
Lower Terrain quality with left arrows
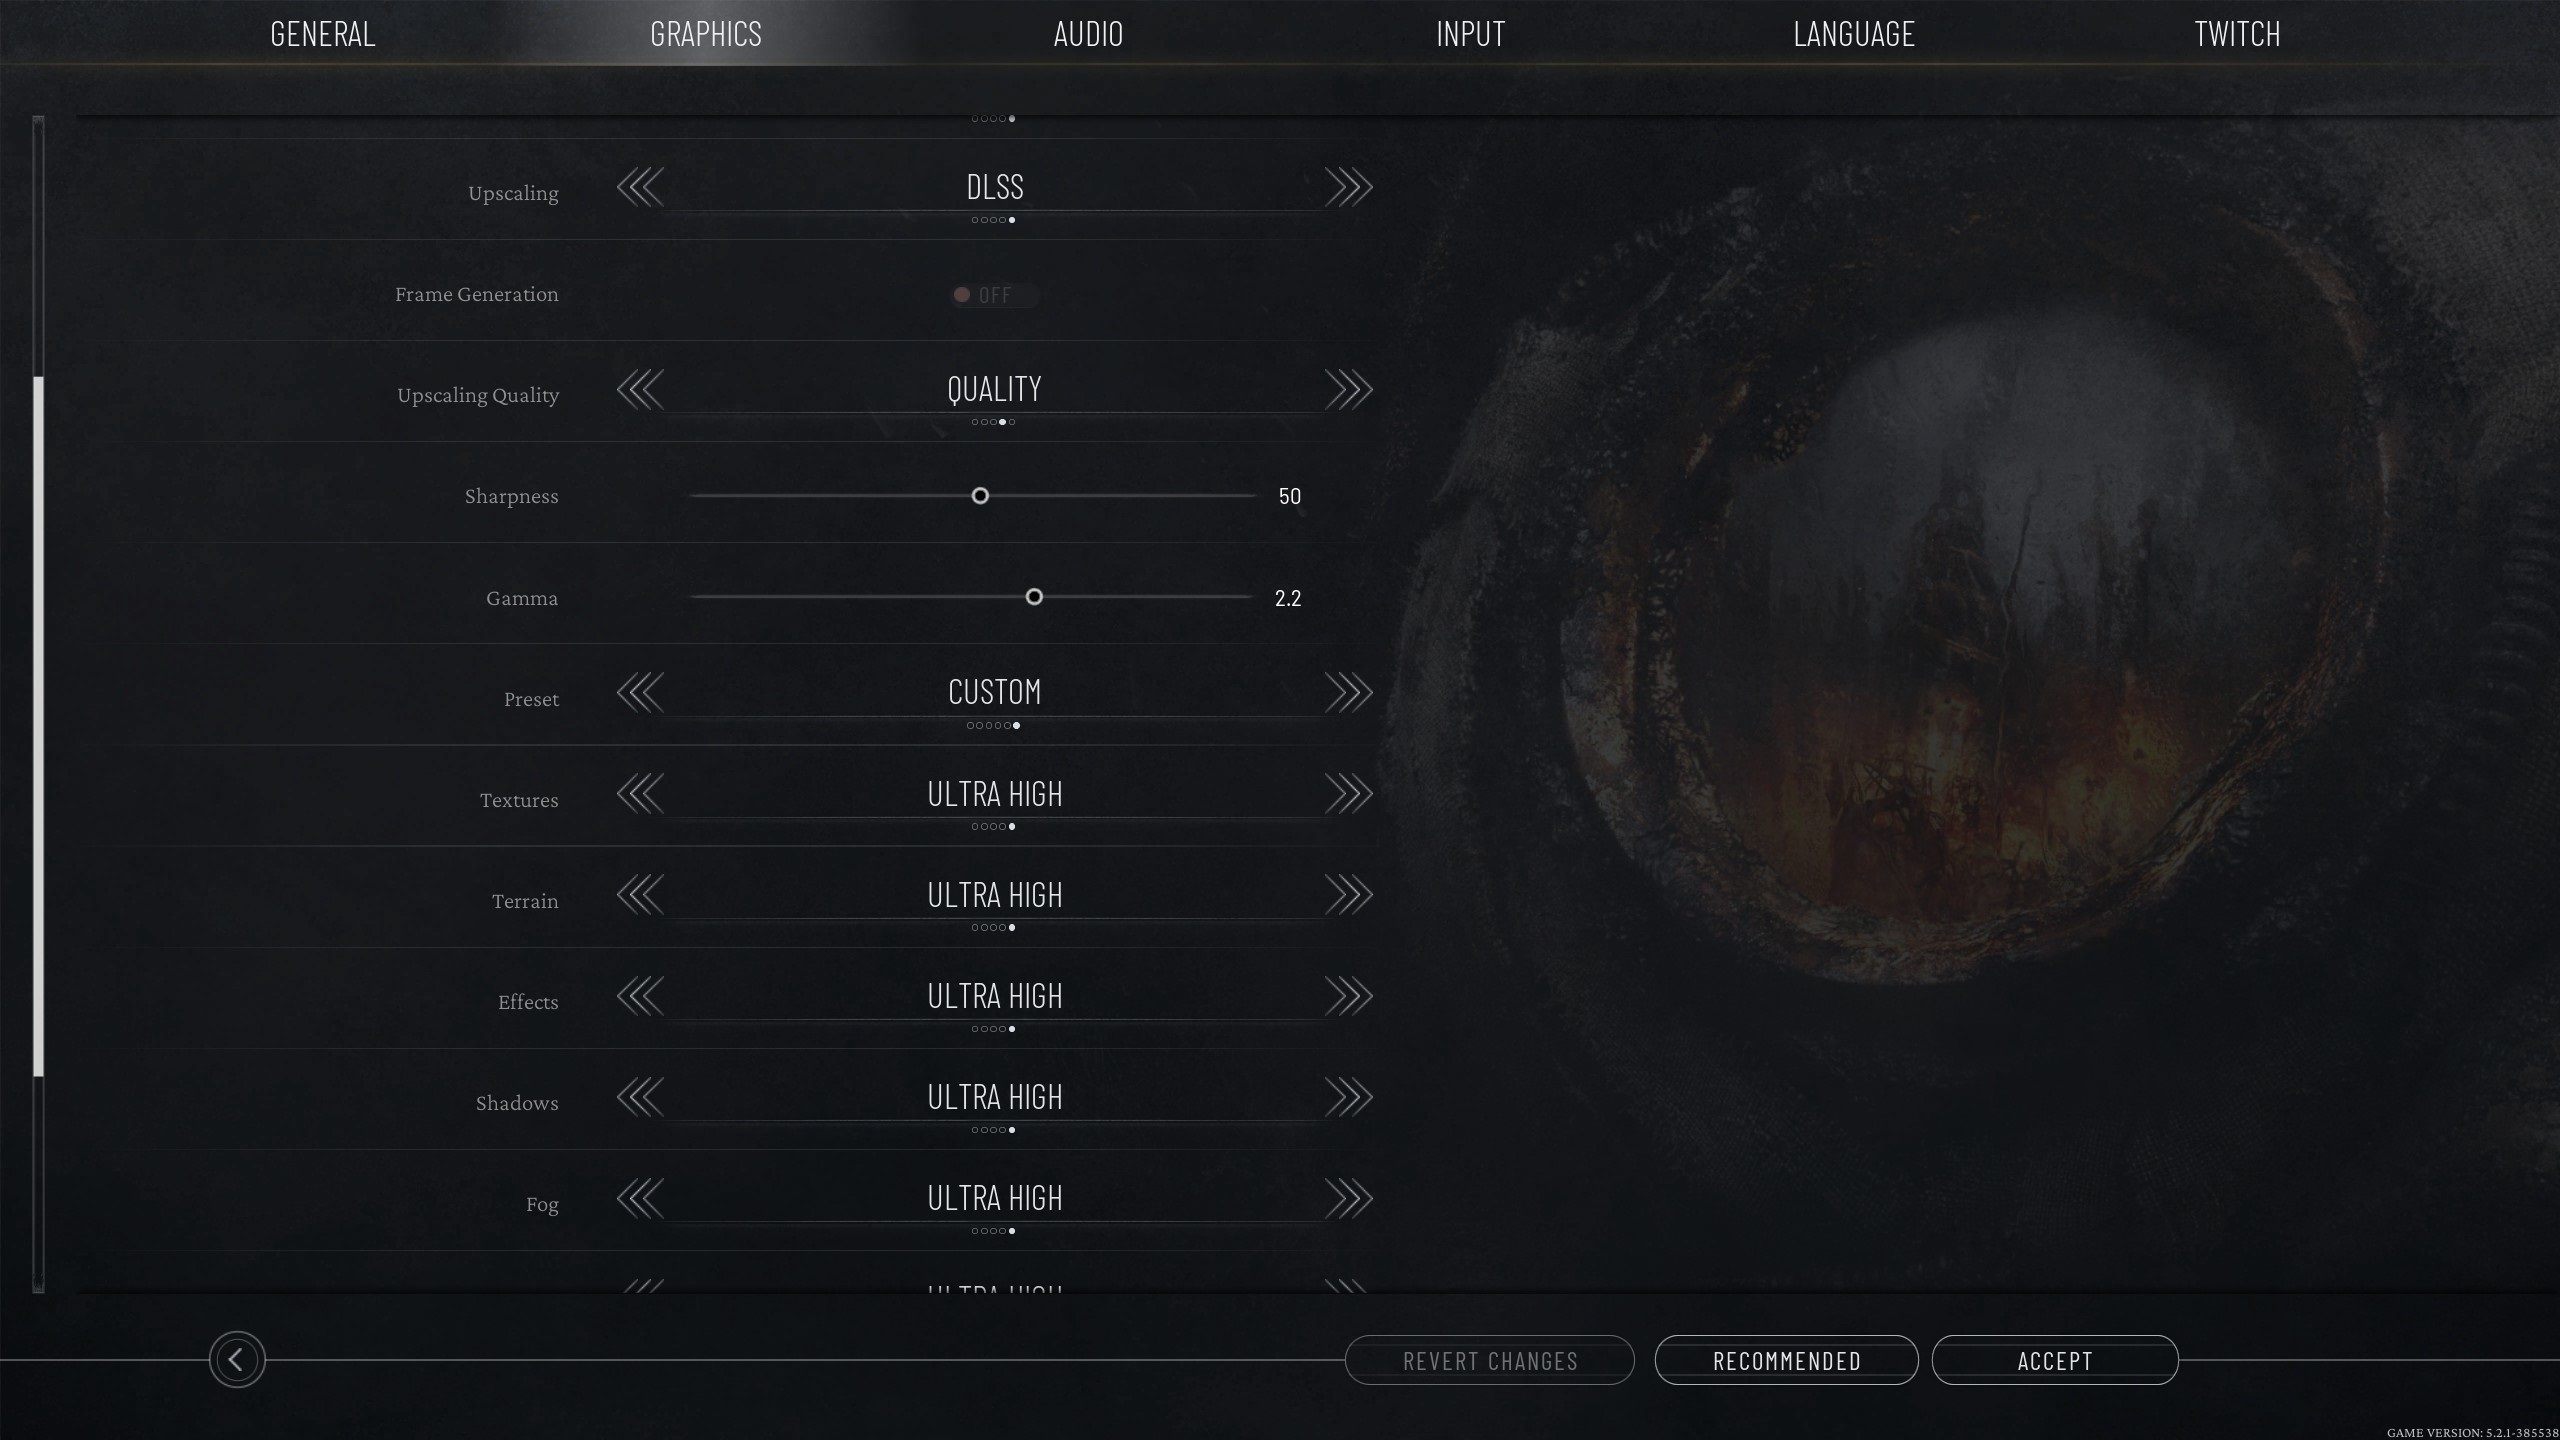(640, 895)
